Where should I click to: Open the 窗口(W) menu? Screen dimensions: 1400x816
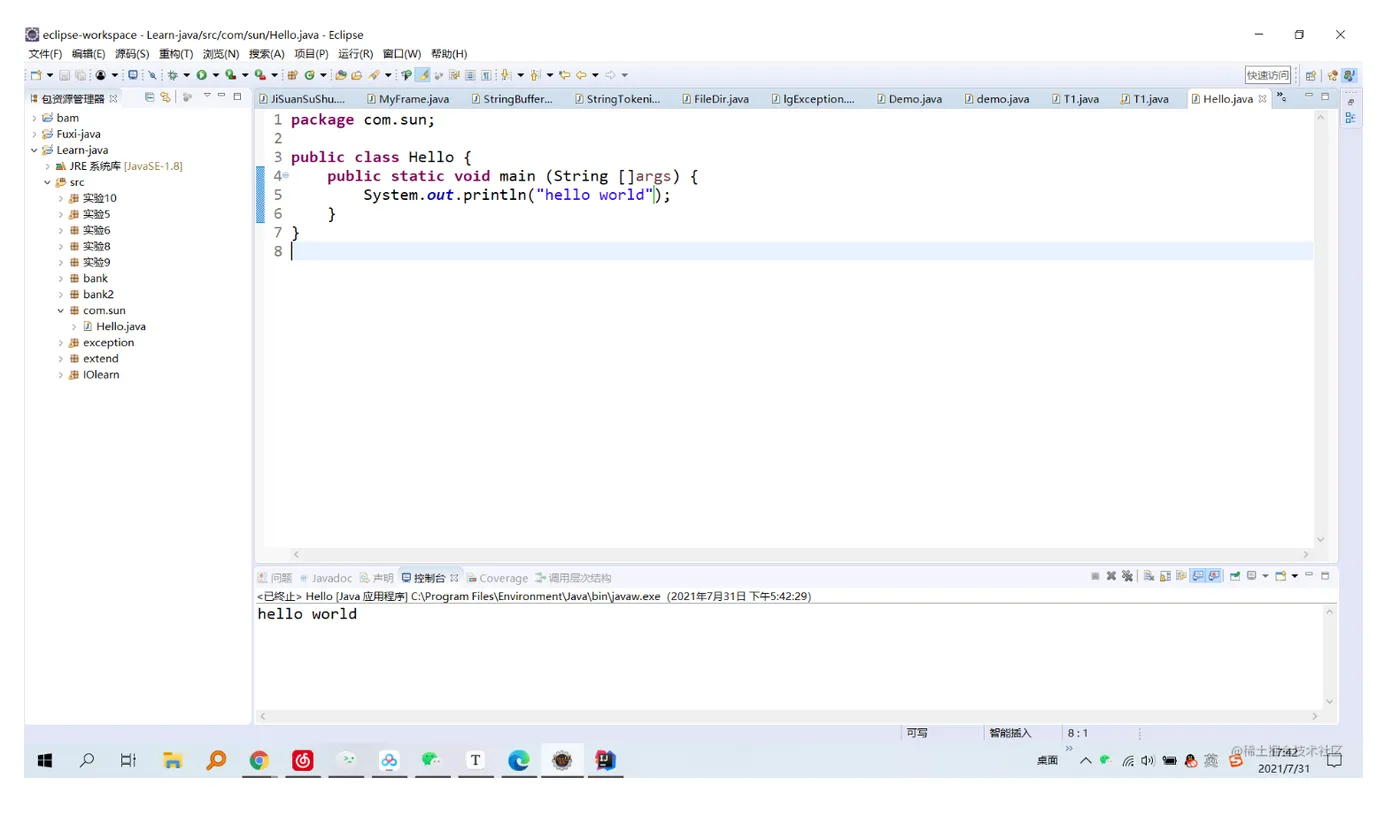coord(402,54)
